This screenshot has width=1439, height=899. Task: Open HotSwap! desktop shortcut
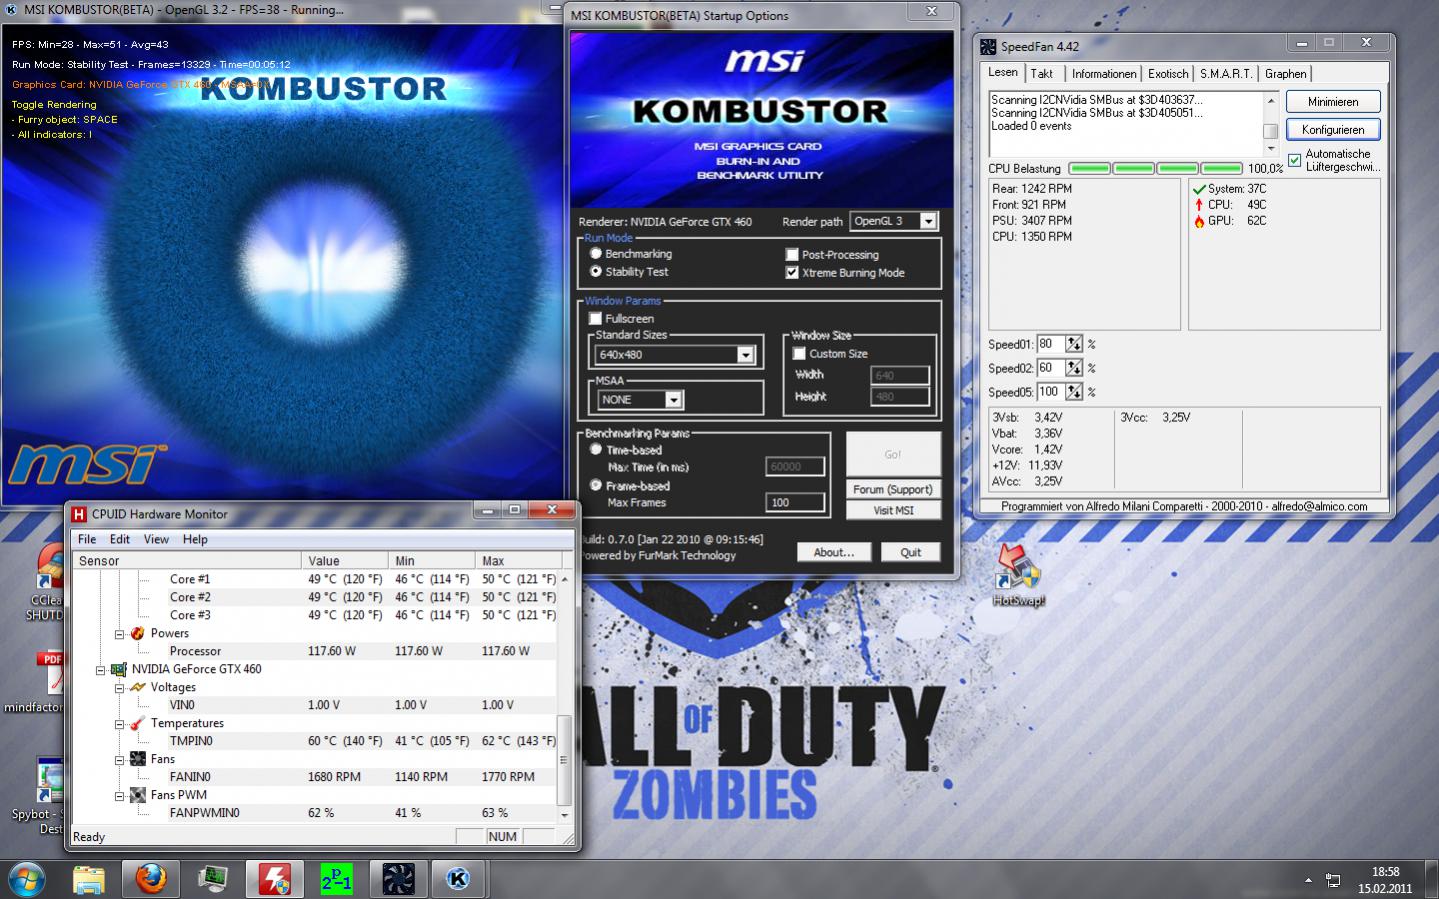(1018, 577)
